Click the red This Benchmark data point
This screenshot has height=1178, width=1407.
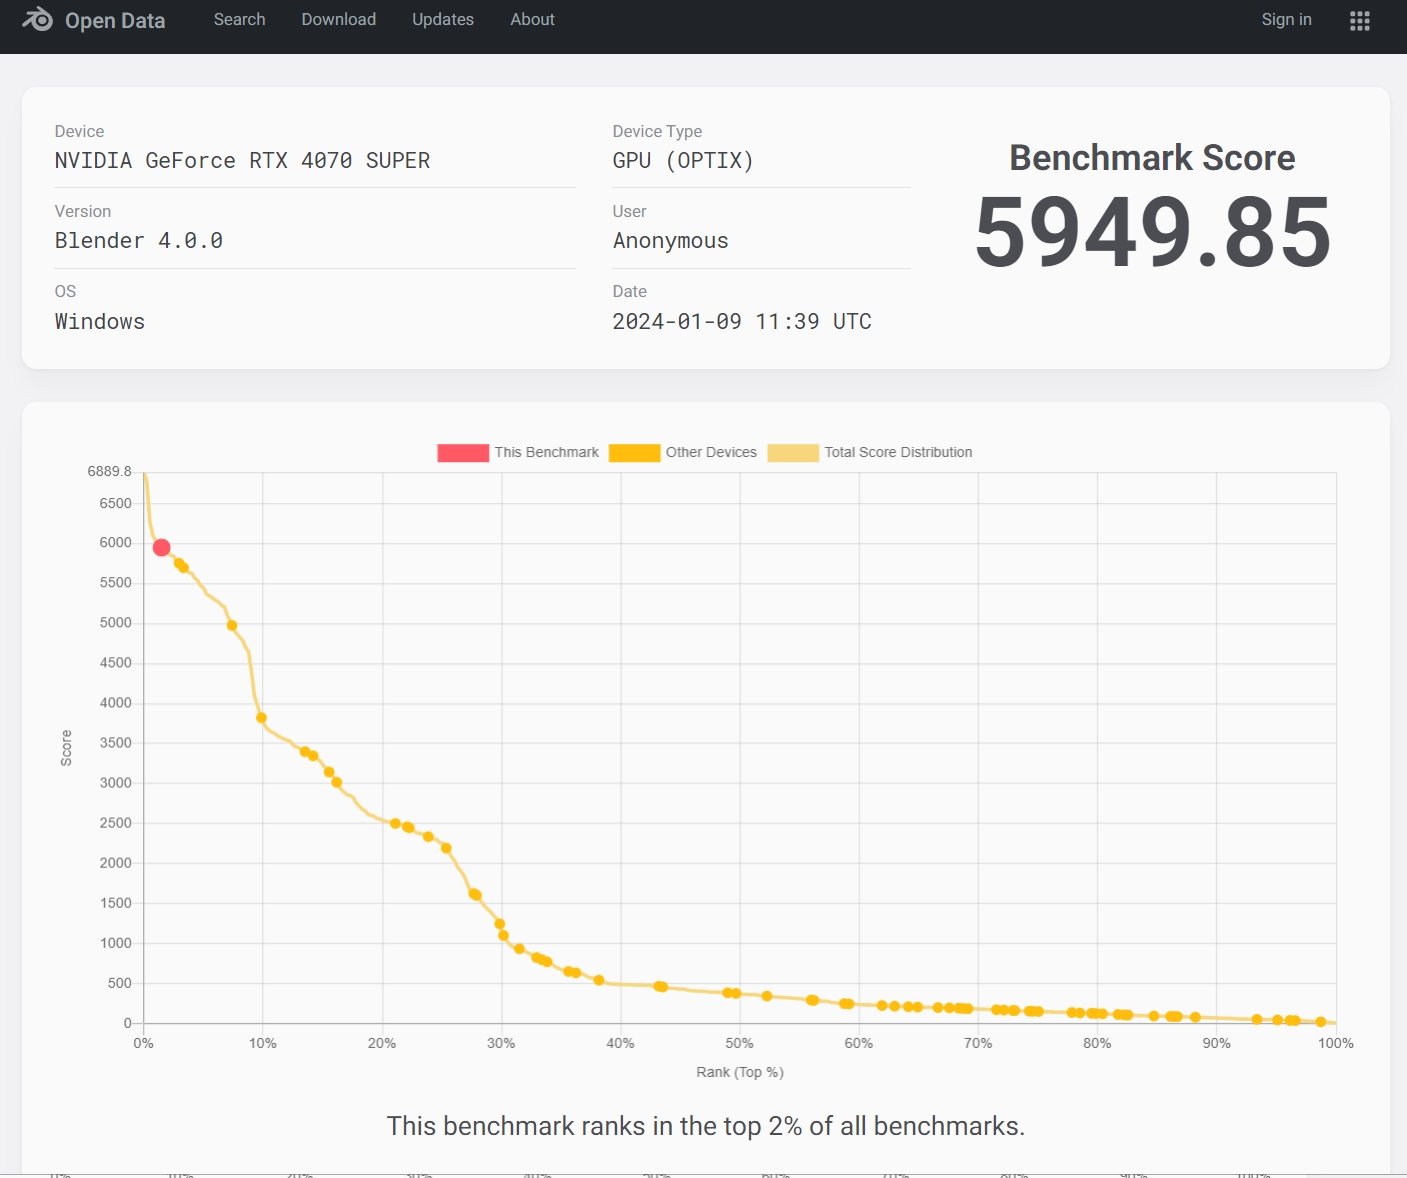tap(161, 547)
